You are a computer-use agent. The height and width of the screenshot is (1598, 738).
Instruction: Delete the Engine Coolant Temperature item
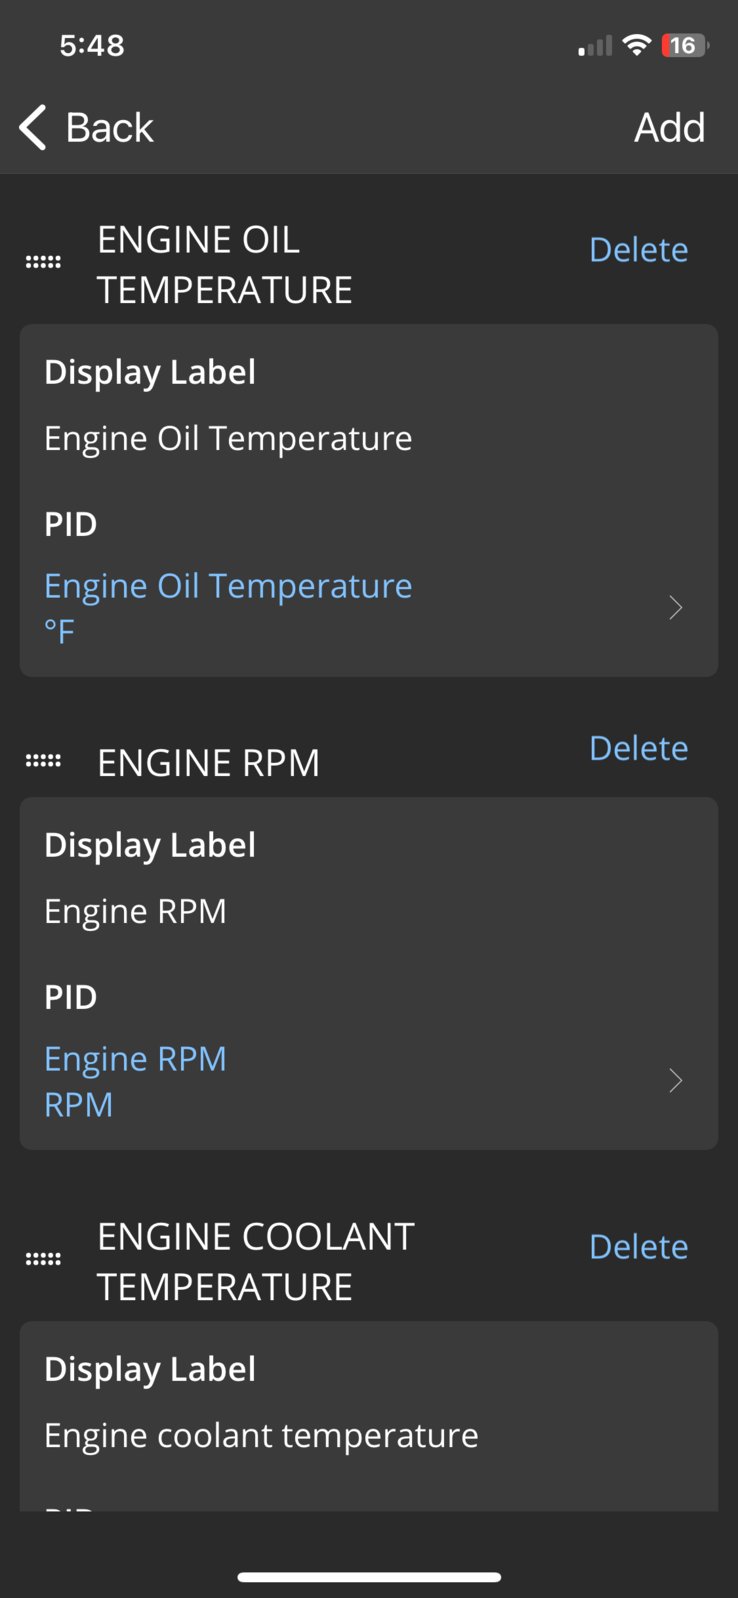[x=639, y=1247]
